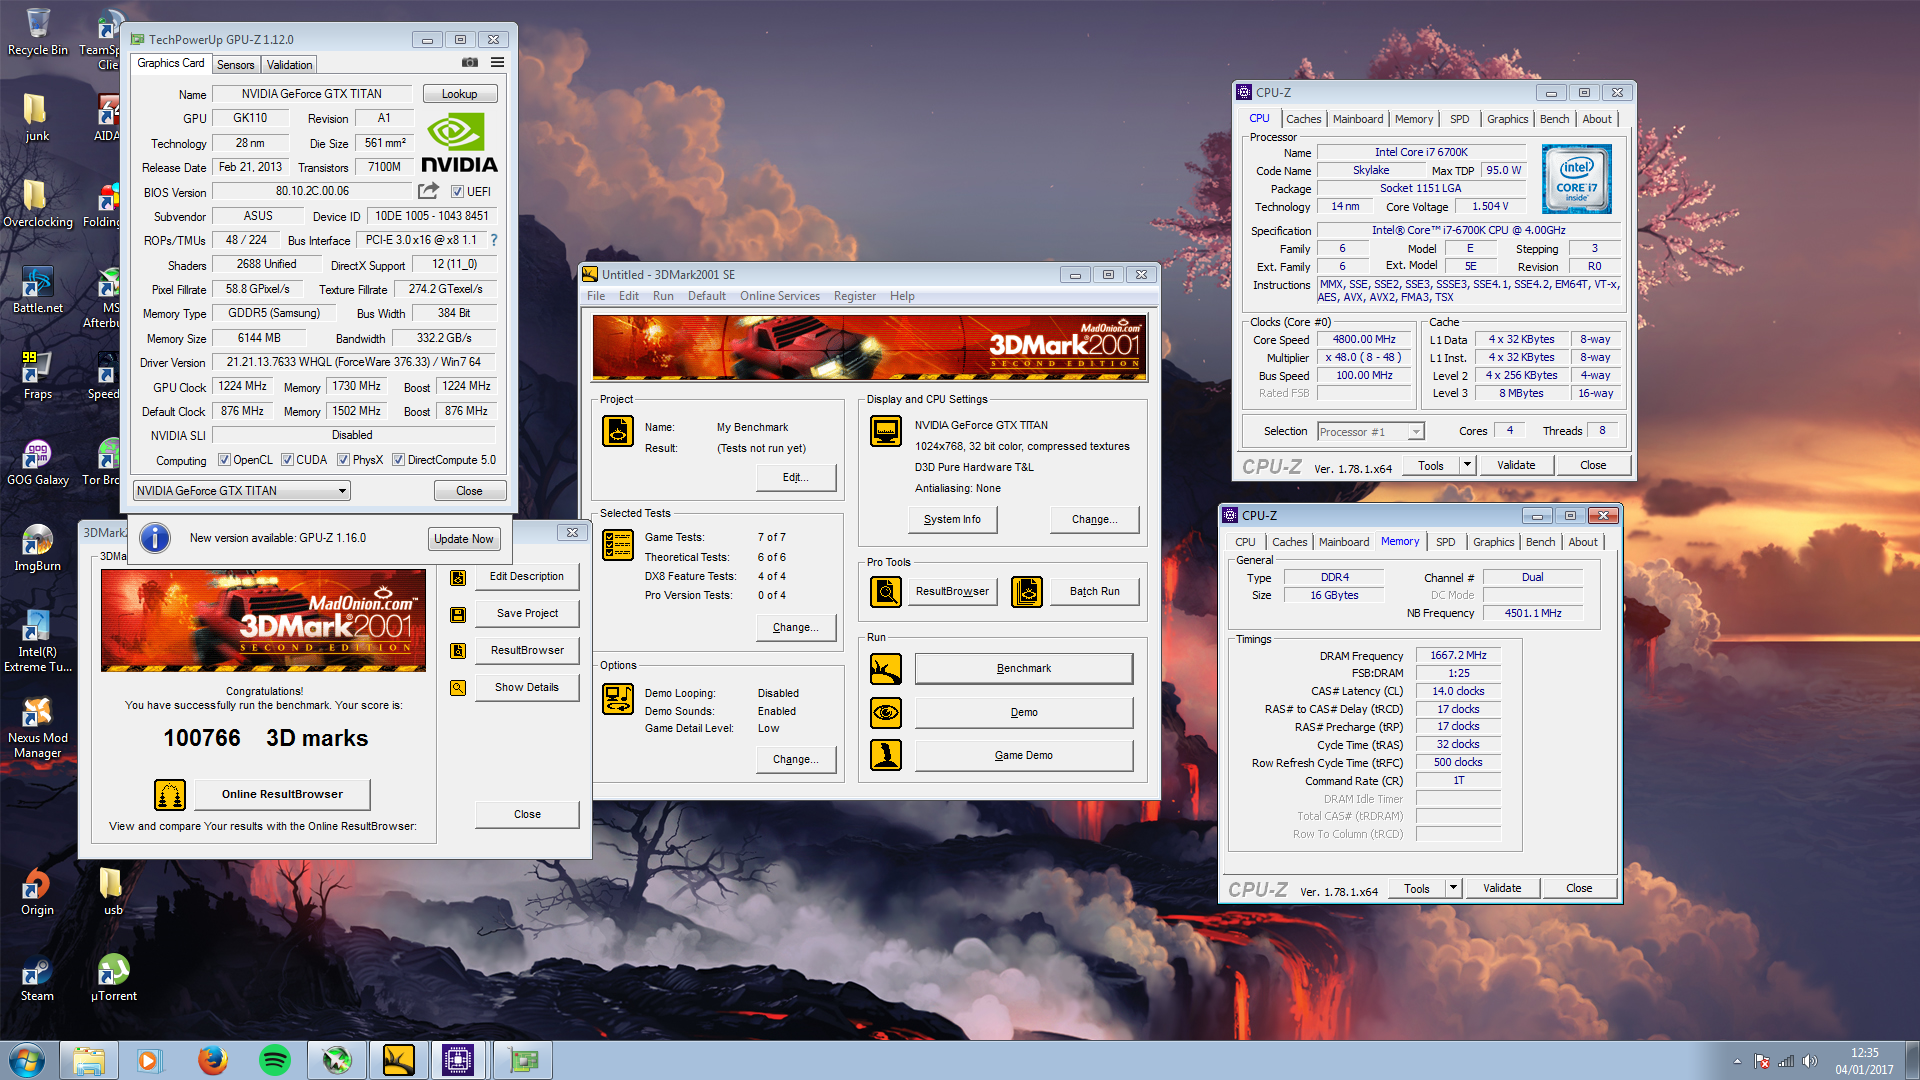Click the Benchmark run icon in 3DMark2001
The width and height of the screenshot is (1920, 1080).
[886, 668]
